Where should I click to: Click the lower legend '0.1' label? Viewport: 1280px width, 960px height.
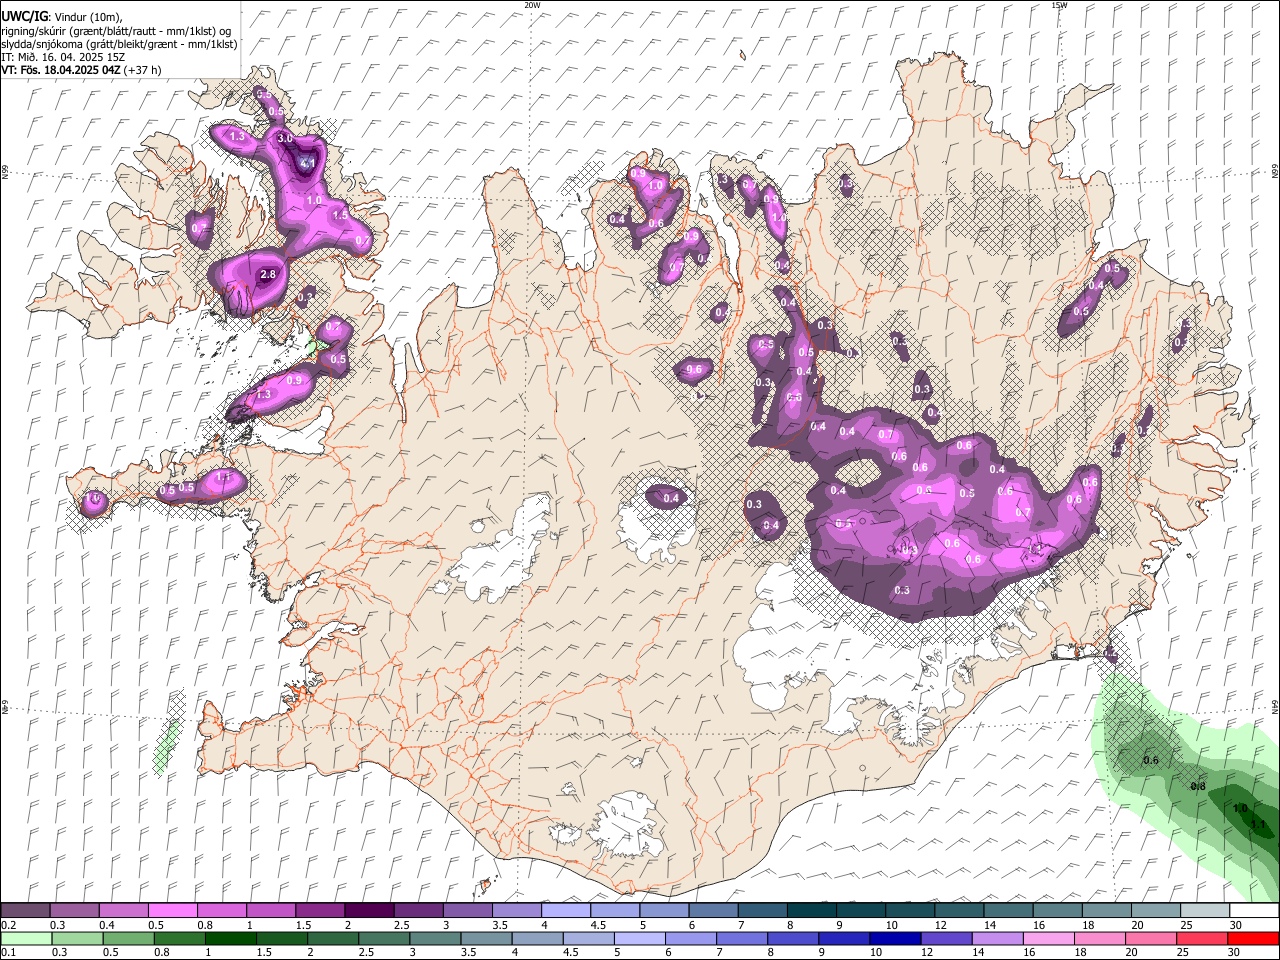click(x=8, y=952)
